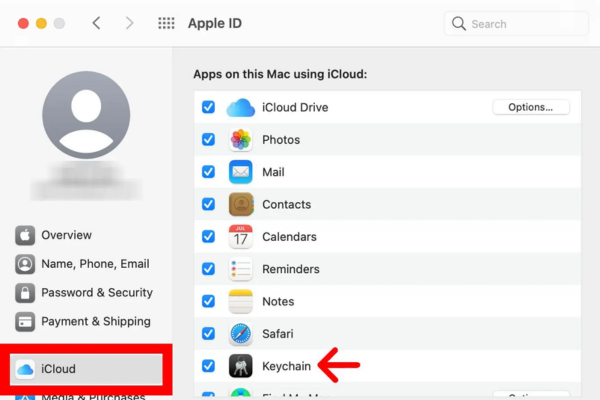Show all preferences grid icon
This screenshot has height=400, width=600.
click(166, 23)
